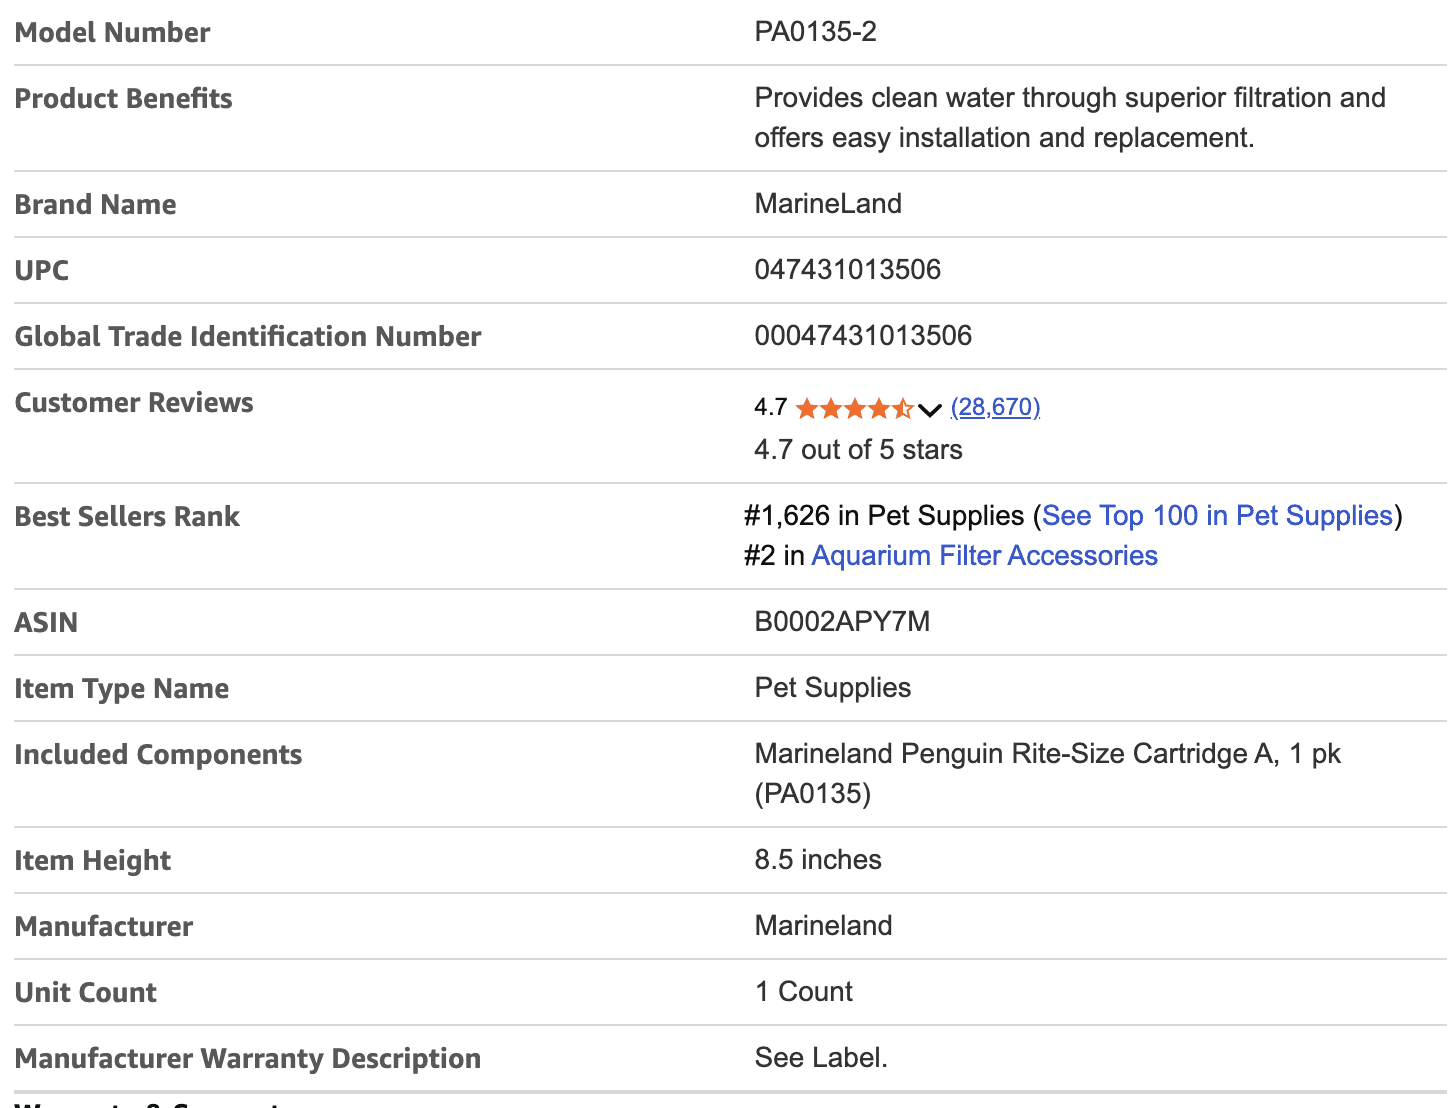Screen dimensions: 1456x1108
Task: Click the ASIN value B0002APY7M
Action: (842, 622)
